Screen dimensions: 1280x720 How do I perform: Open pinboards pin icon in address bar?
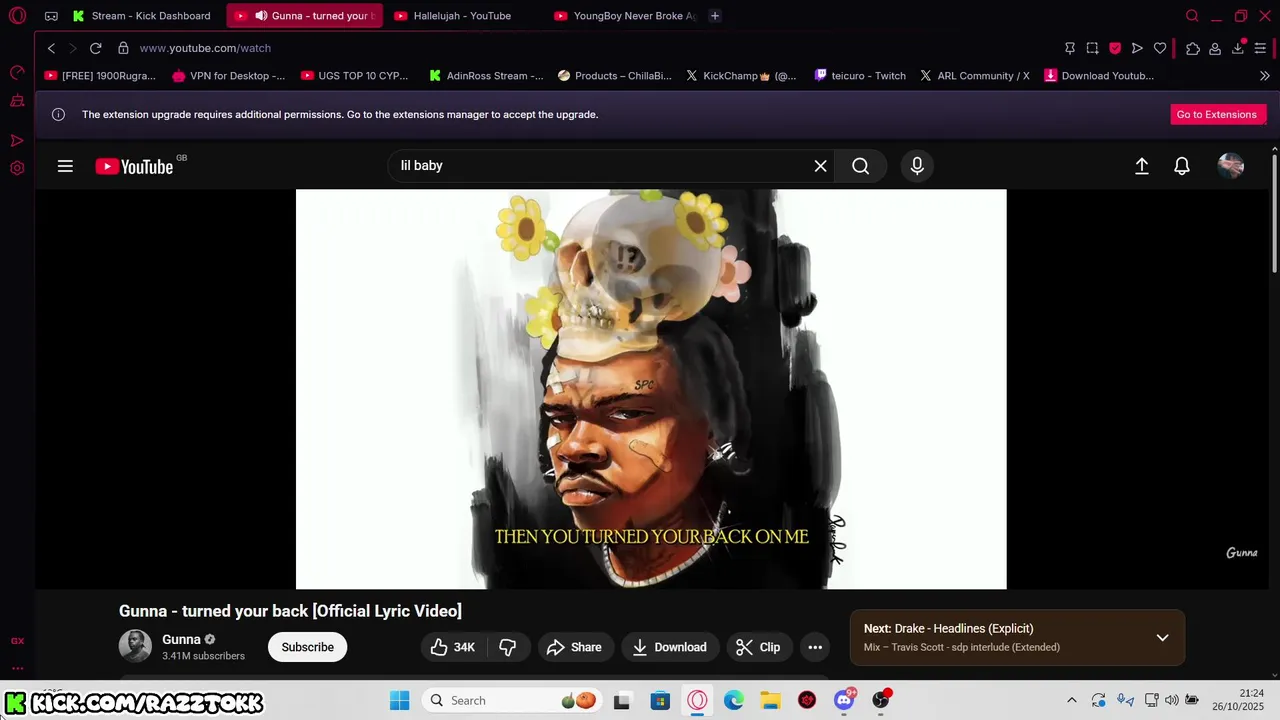pos(1070,48)
